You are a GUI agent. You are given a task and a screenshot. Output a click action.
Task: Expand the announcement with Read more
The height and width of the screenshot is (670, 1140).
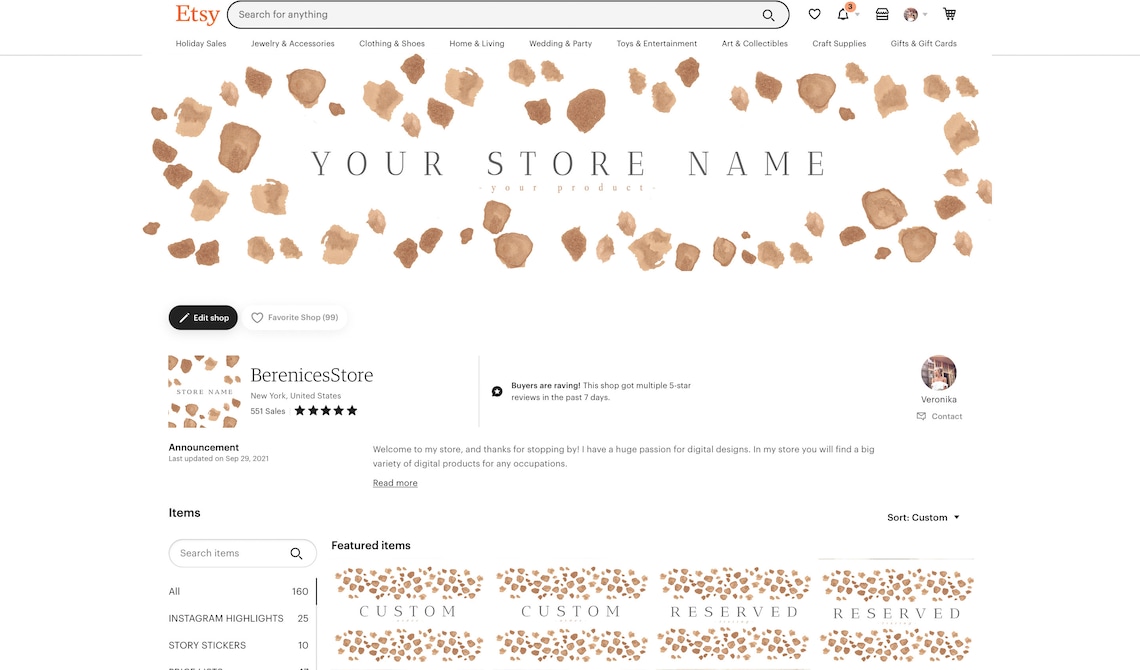[394, 482]
